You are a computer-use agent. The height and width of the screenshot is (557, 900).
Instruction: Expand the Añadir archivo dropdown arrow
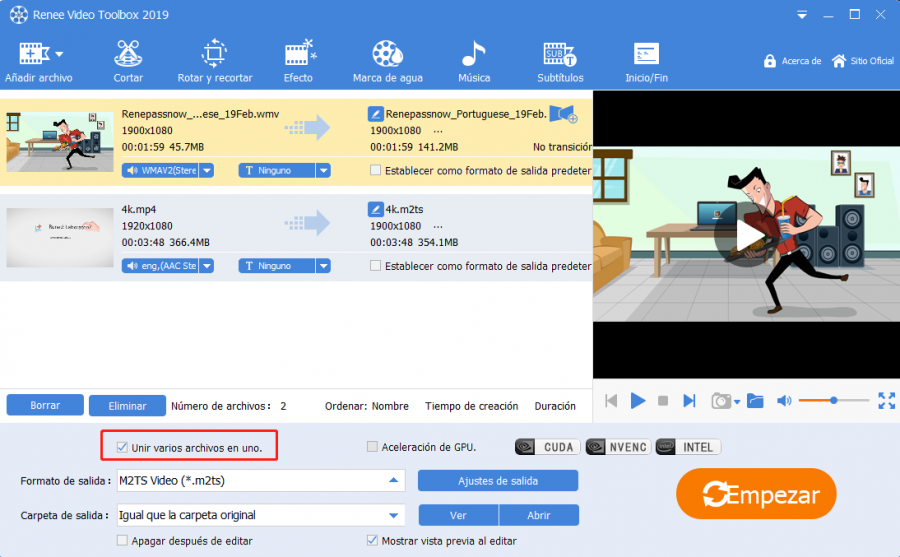coord(59,55)
